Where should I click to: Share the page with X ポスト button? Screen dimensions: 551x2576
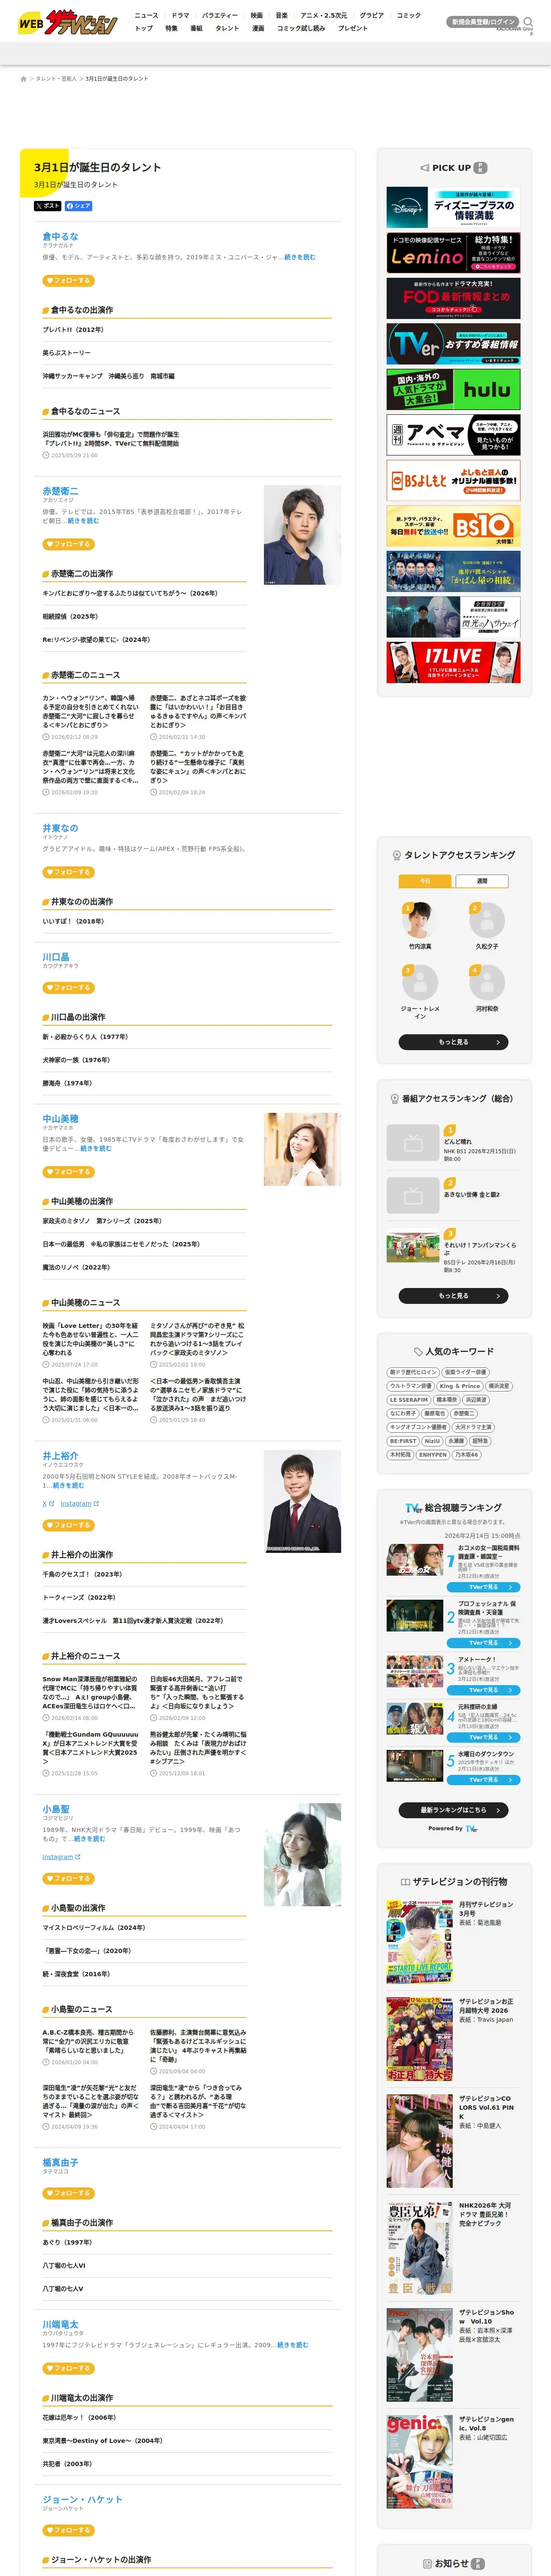click(x=47, y=206)
